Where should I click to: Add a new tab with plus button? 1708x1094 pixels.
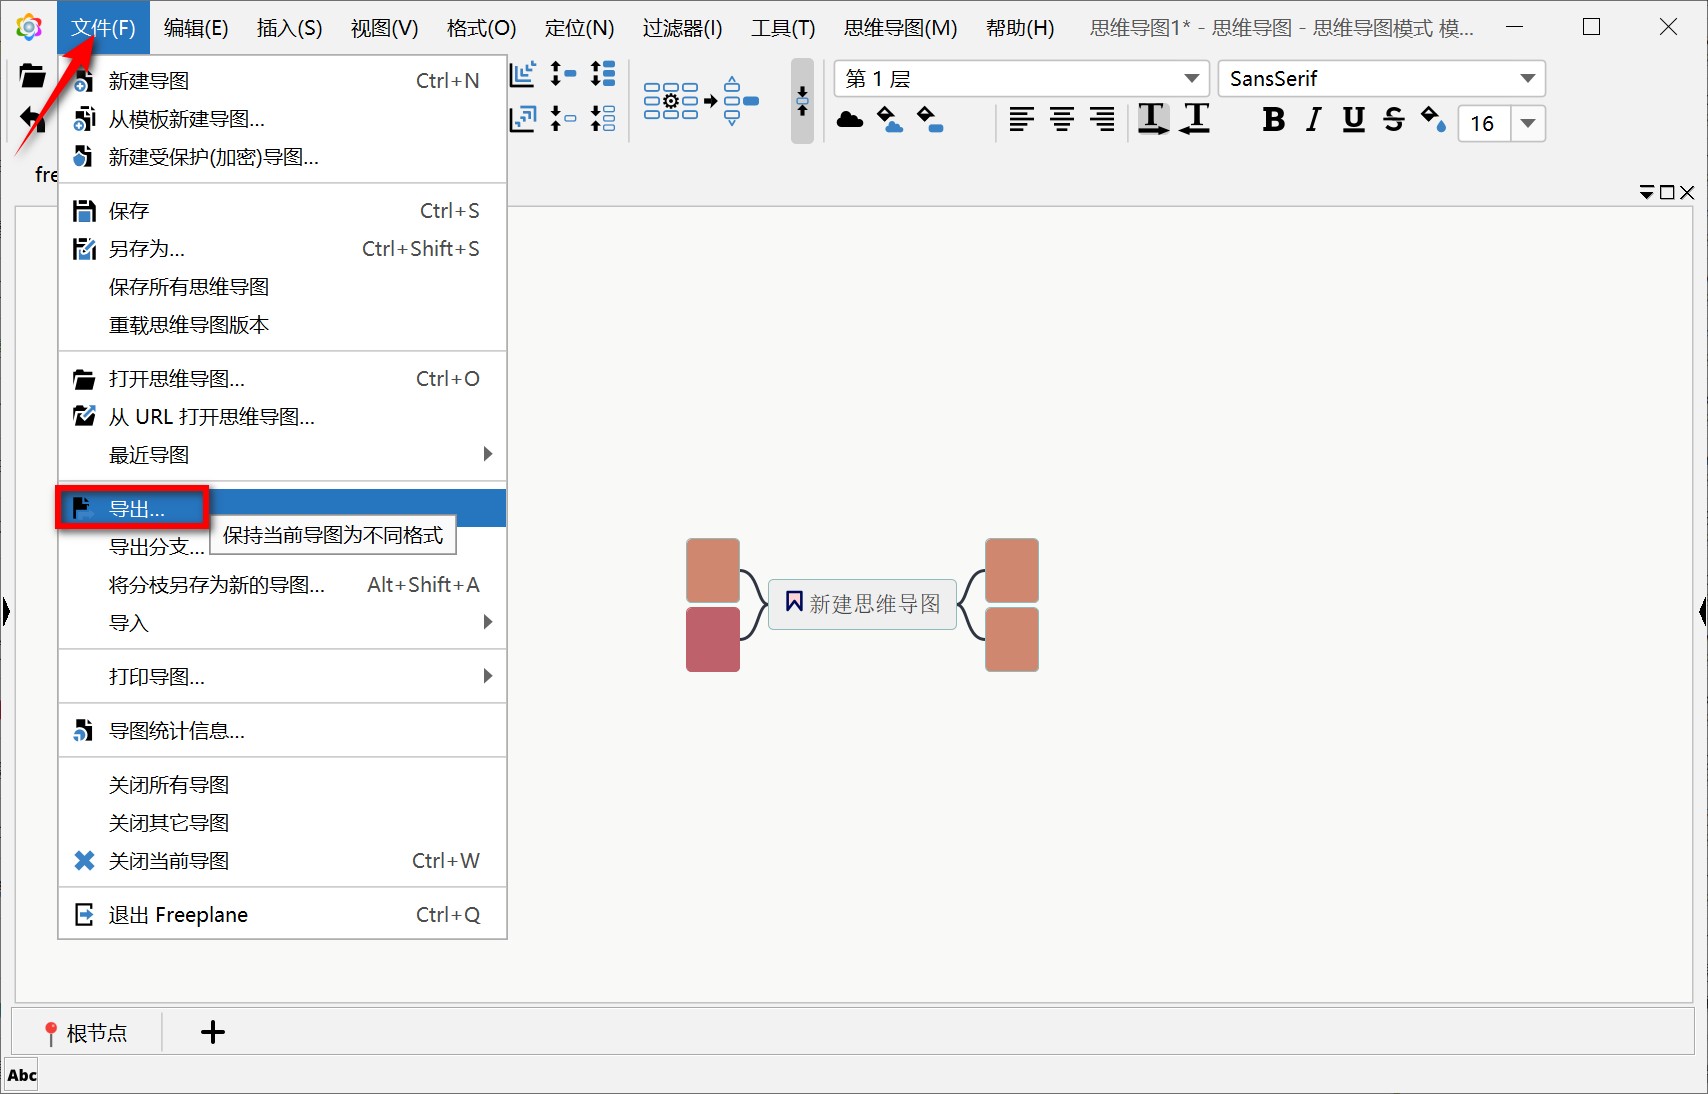pyautogui.click(x=213, y=1032)
